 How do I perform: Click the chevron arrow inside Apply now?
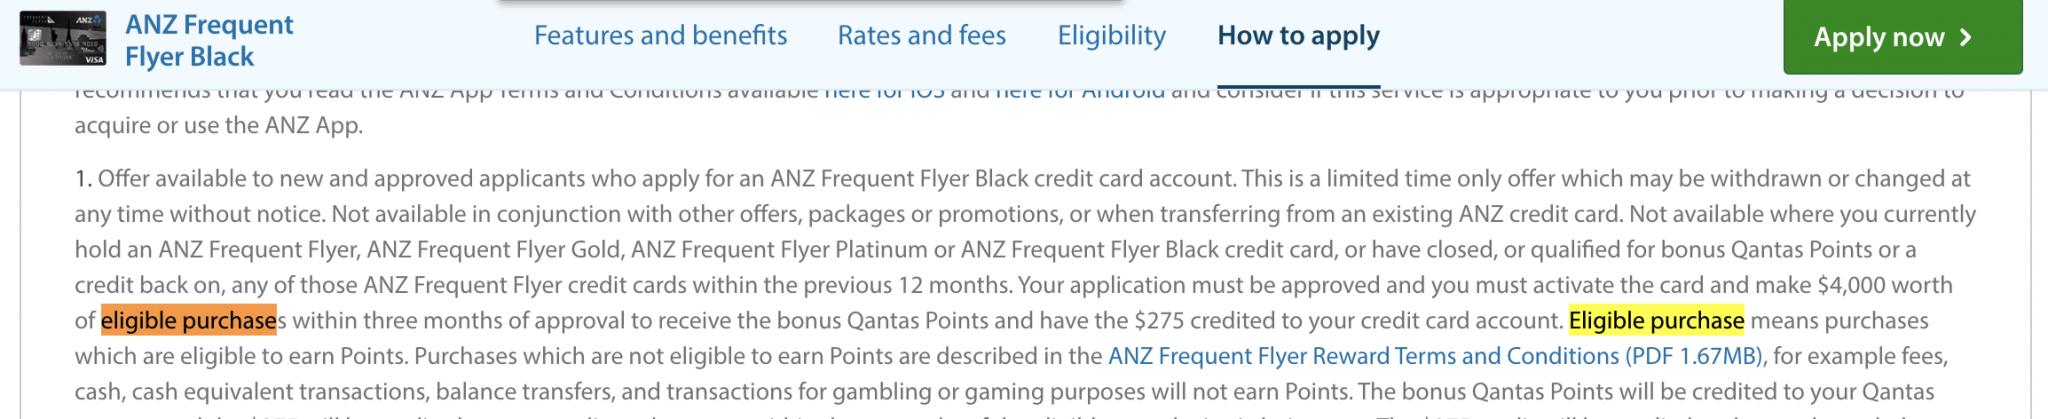1966,37
